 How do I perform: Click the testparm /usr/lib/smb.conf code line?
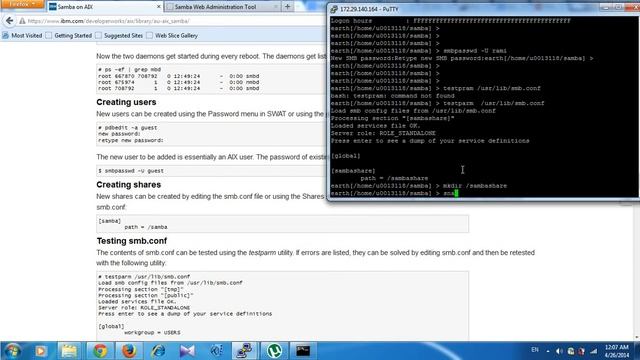[144, 277]
